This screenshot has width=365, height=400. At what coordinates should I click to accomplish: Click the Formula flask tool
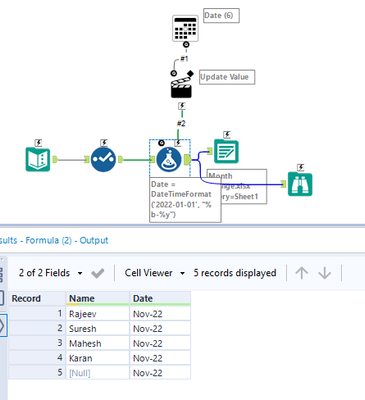[x=169, y=160]
